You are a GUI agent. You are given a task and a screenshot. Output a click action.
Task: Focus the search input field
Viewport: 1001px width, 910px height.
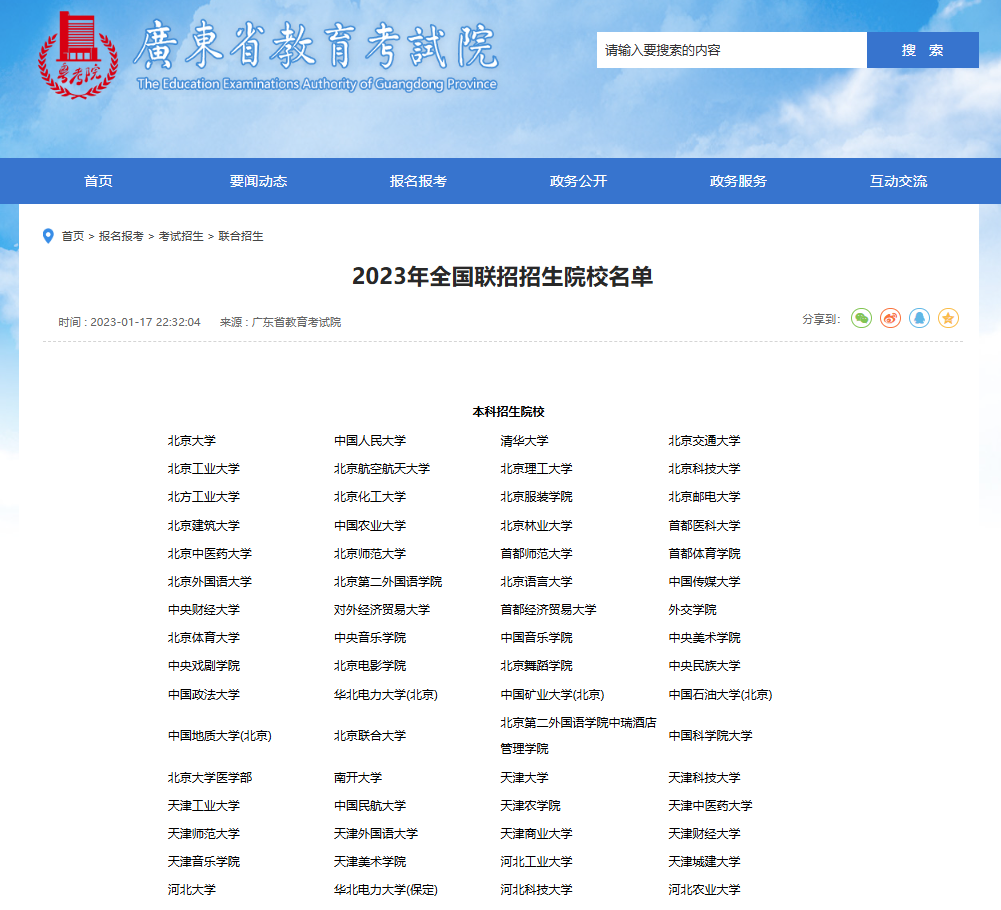coord(732,50)
